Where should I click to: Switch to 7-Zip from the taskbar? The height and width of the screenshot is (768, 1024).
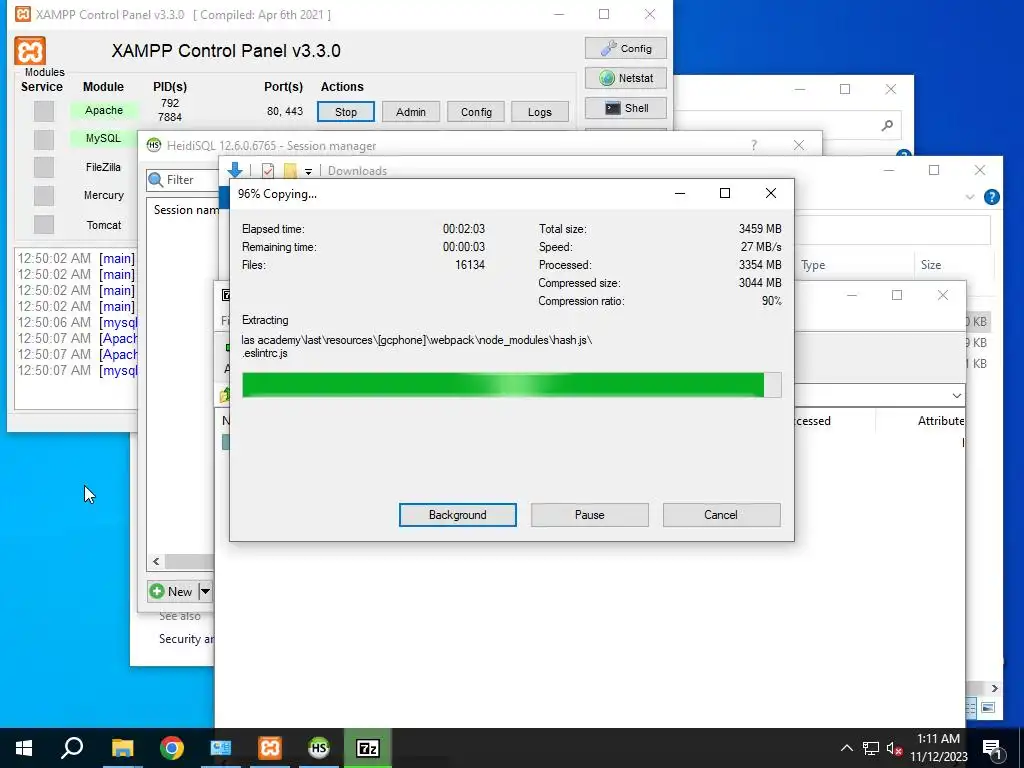[368, 748]
